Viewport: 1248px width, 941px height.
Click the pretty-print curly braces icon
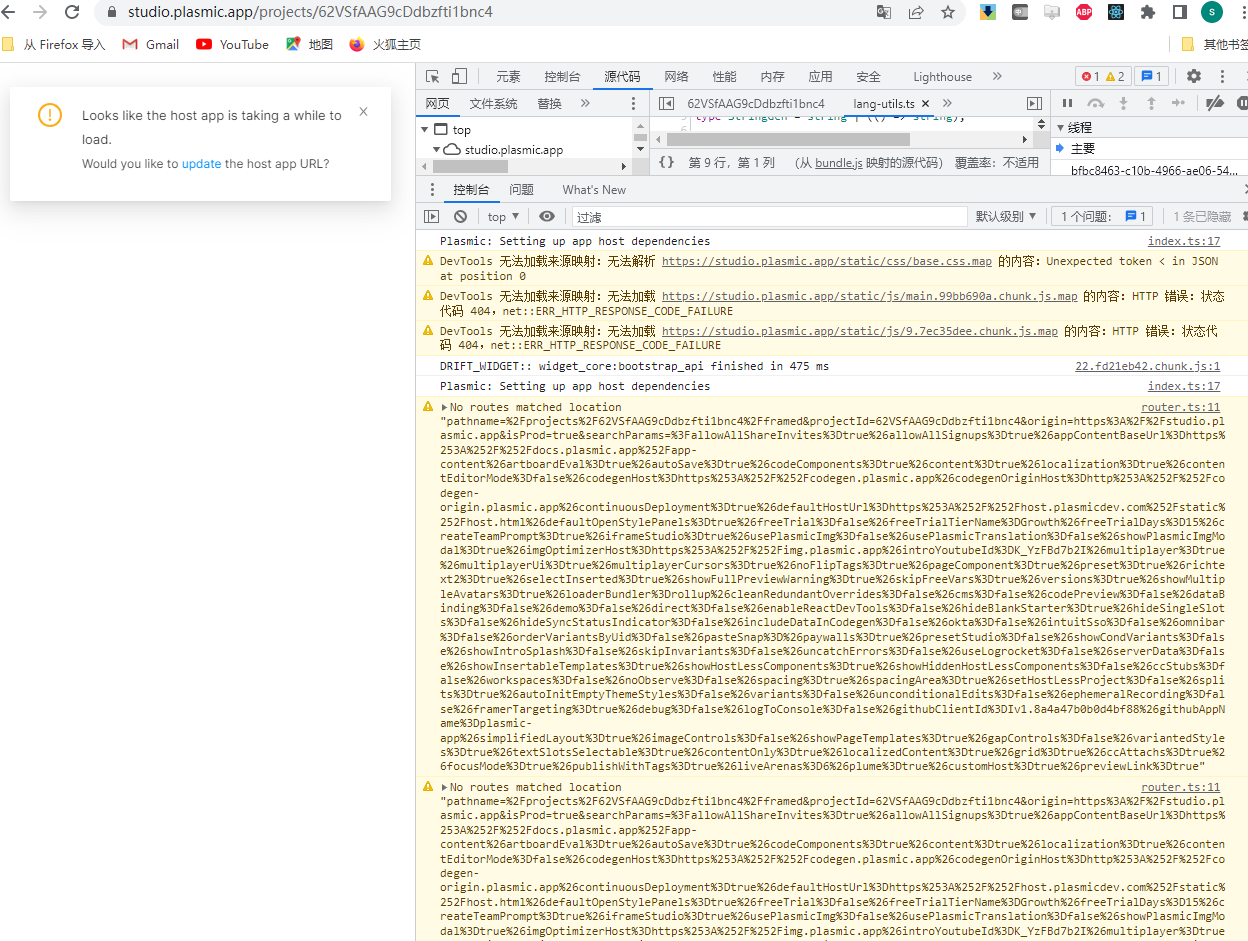pyautogui.click(x=667, y=162)
